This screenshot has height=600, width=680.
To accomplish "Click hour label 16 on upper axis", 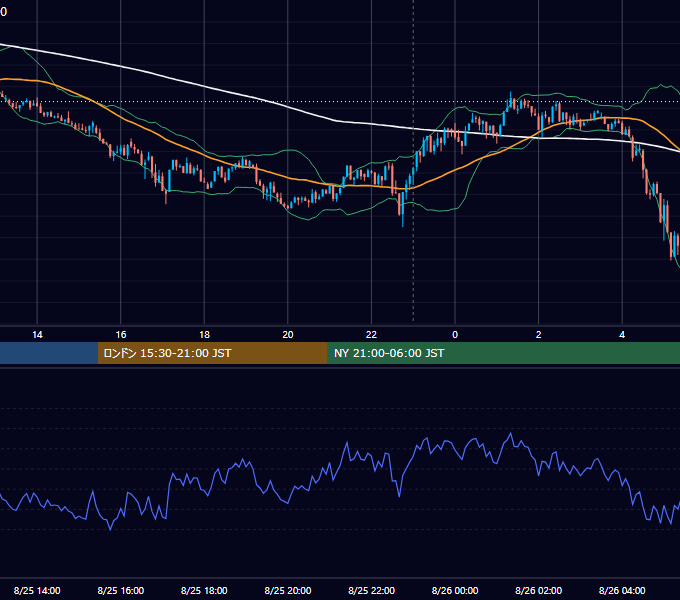I will (121, 335).
